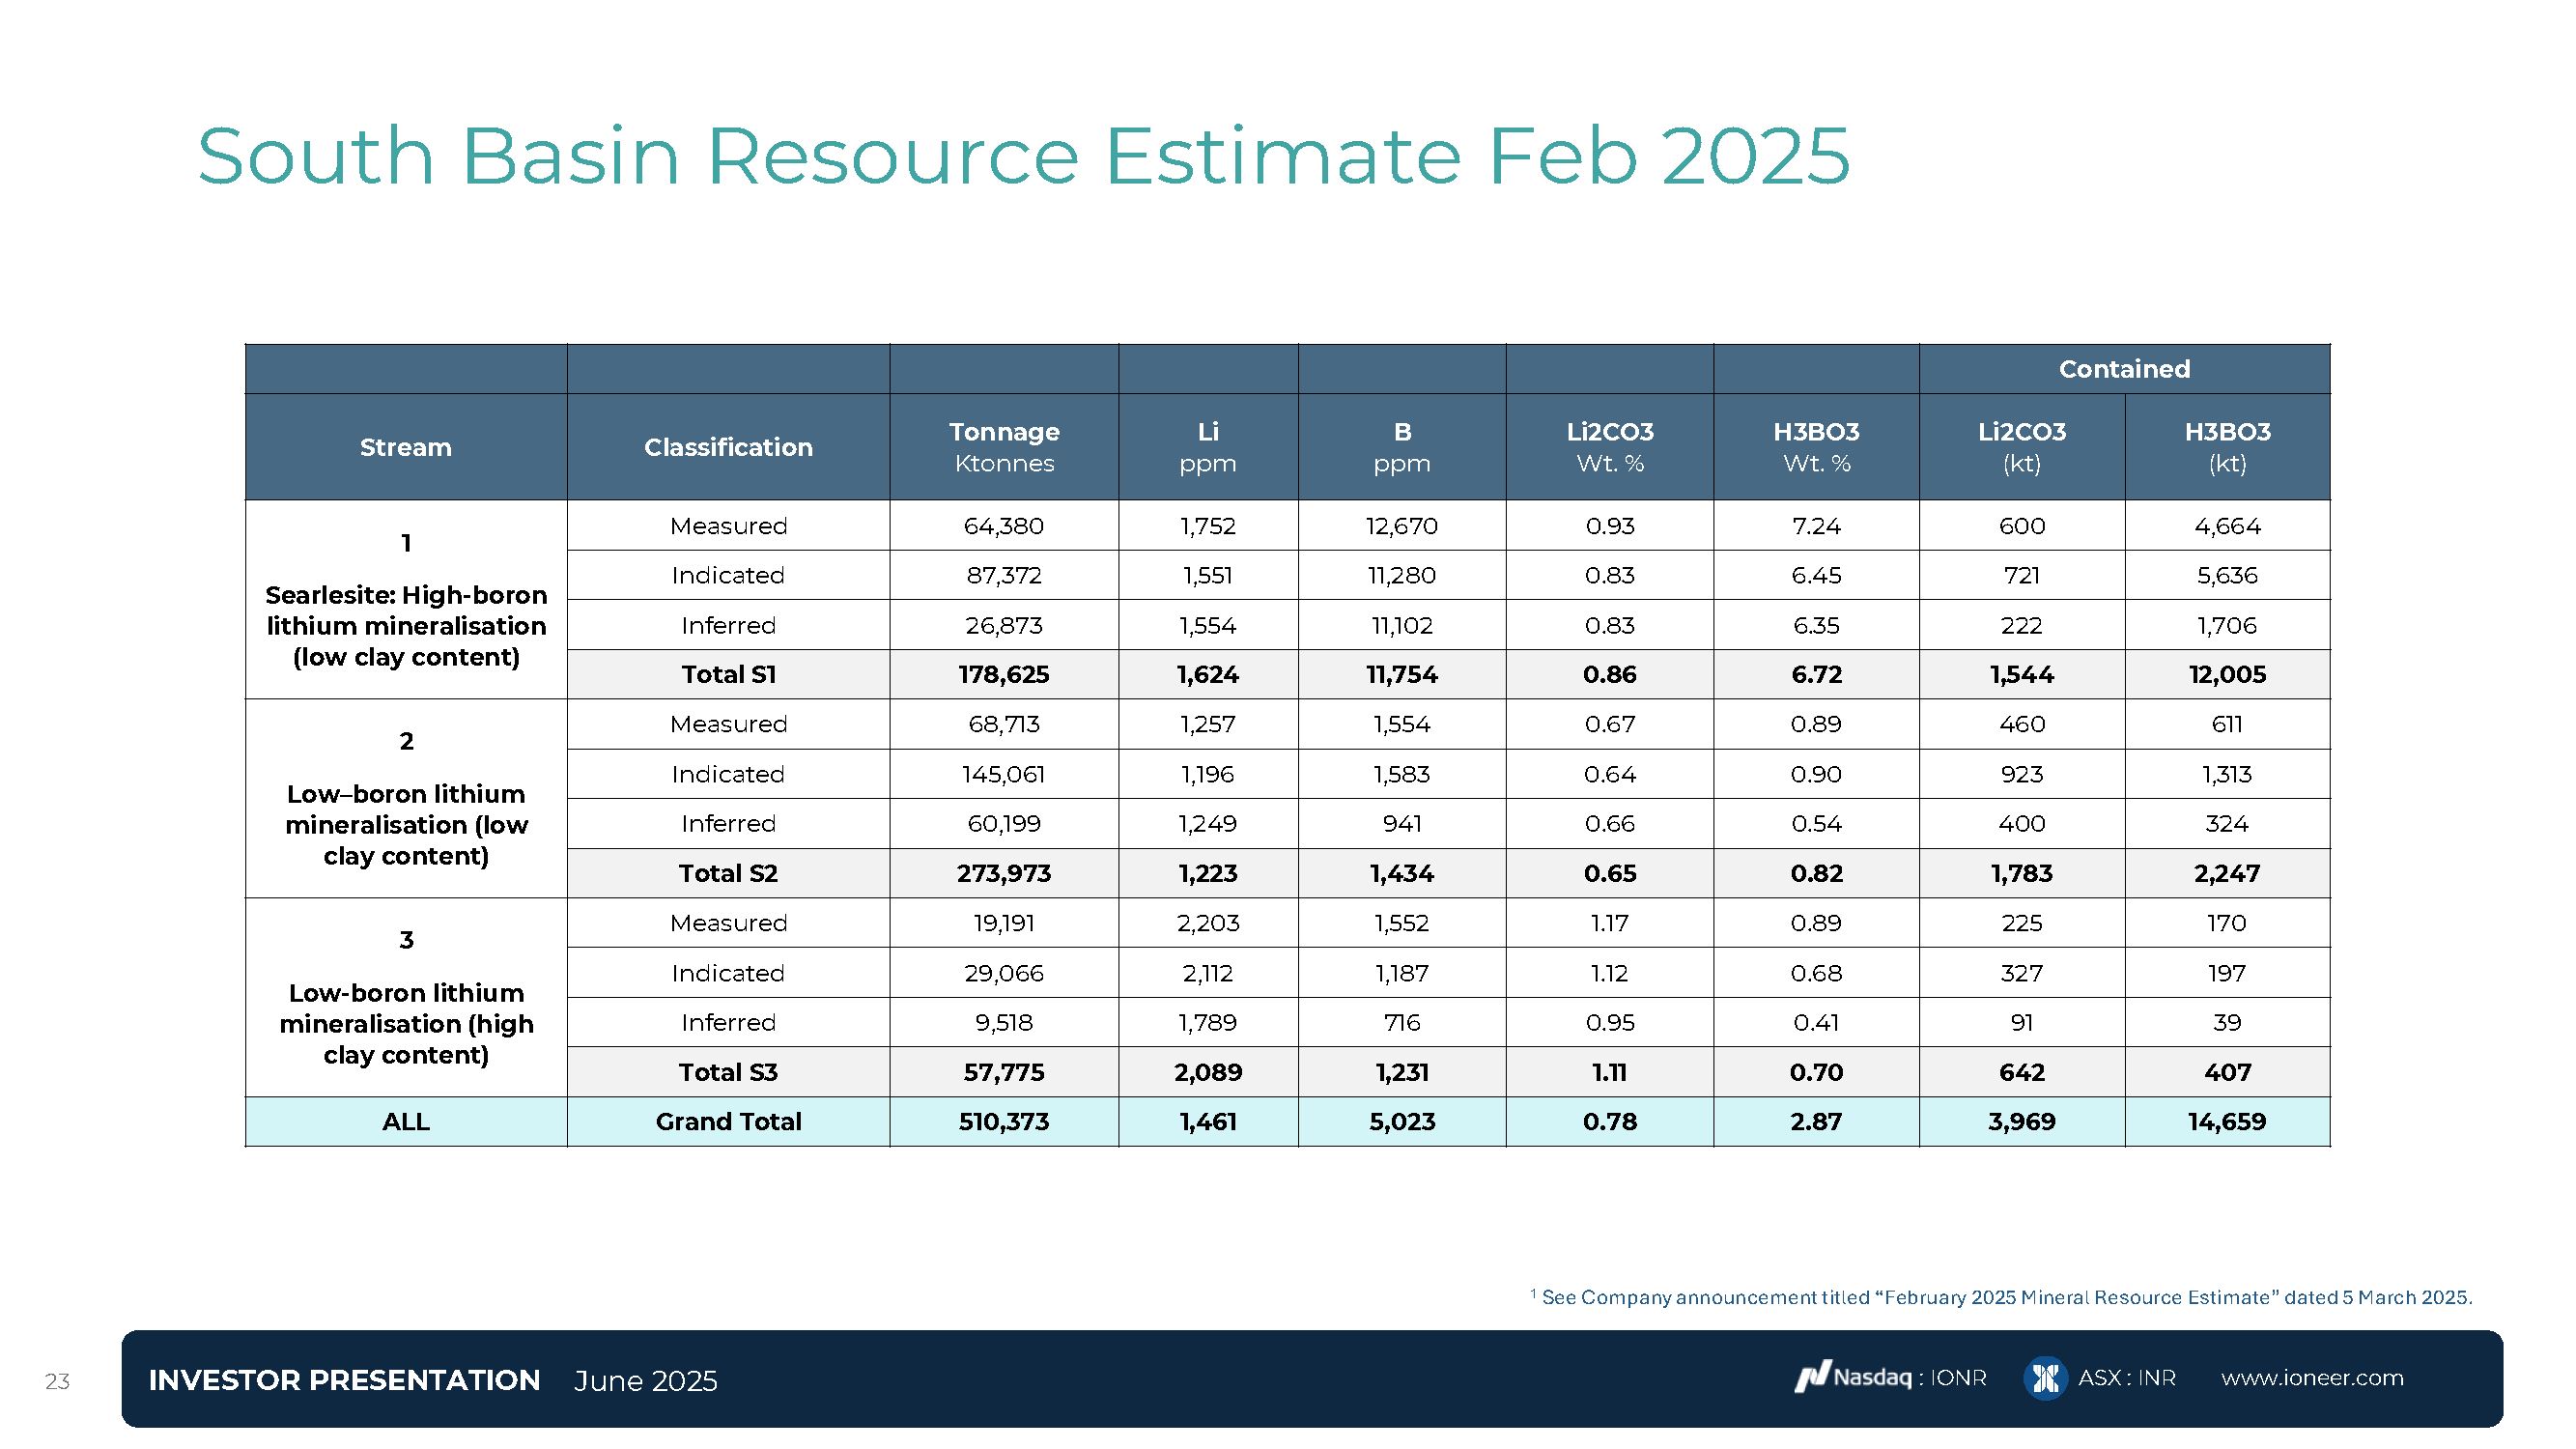Click the Total S3 row label
The height and width of the screenshot is (1449, 2576).
coord(728,1072)
